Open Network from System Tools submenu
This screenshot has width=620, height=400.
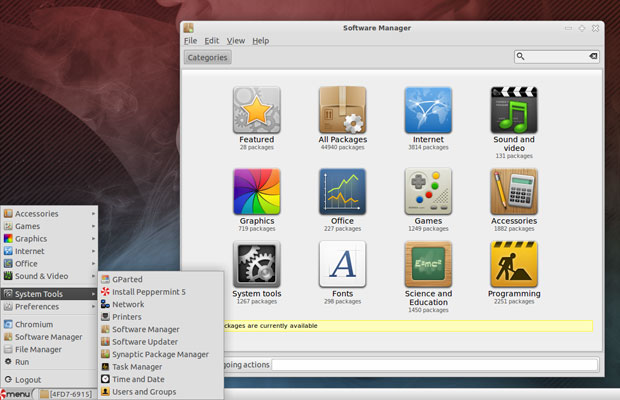(x=161, y=304)
